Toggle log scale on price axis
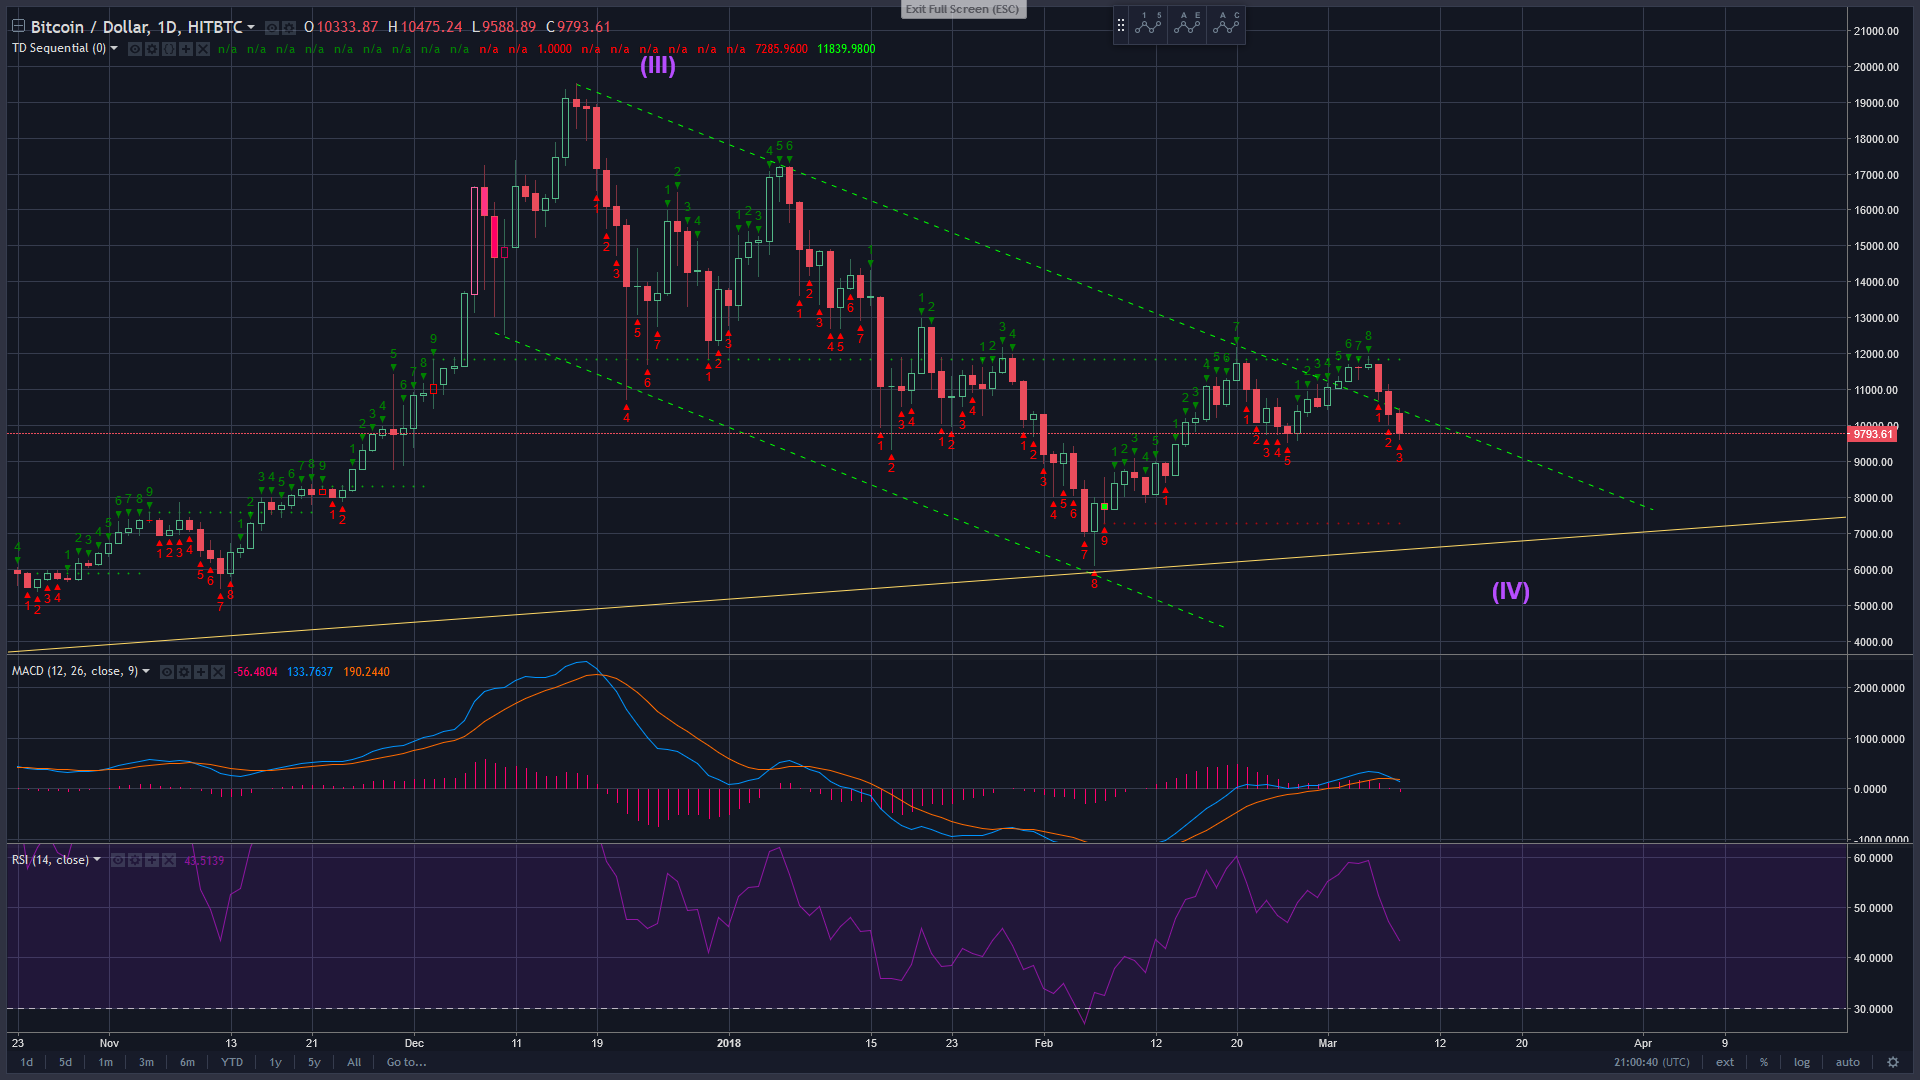Image resolution: width=1920 pixels, height=1080 pixels. click(x=1801, y=1062)
